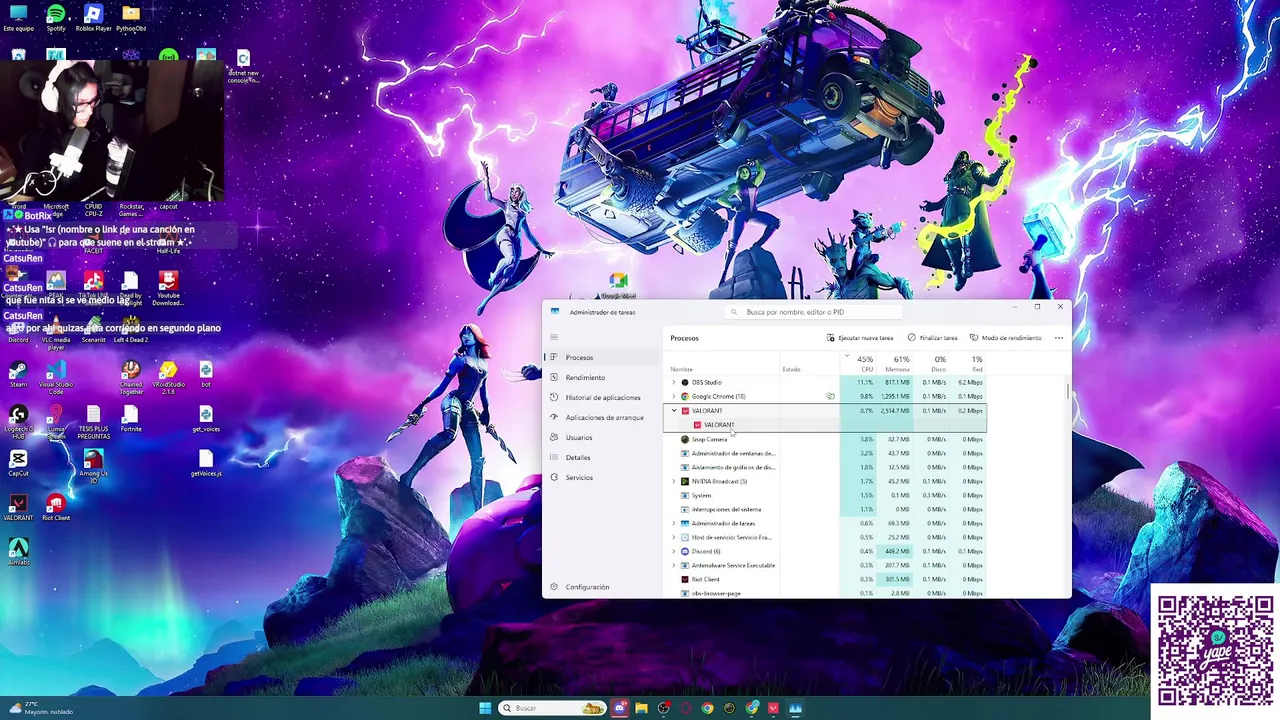Select the TESIS PLUS PREGUNTAS file
The image size is (1280, 720).
coord(93,422)
